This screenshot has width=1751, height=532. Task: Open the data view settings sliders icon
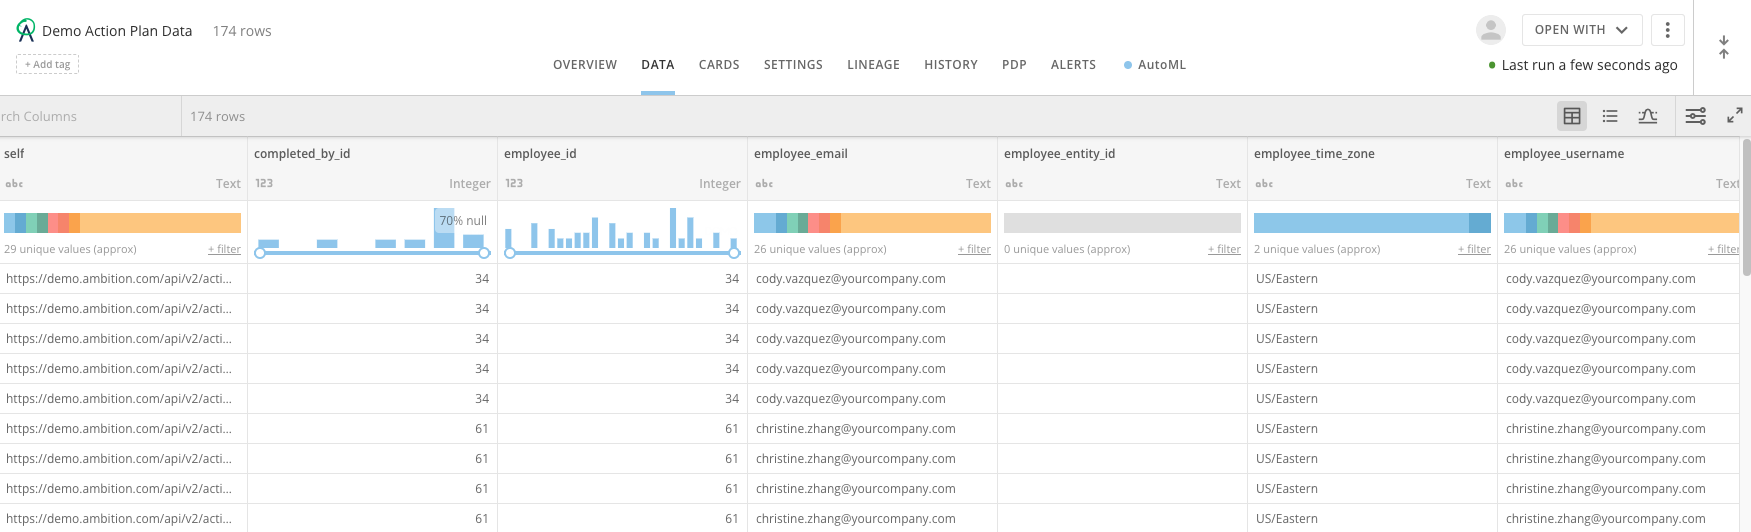point(1696,116)
